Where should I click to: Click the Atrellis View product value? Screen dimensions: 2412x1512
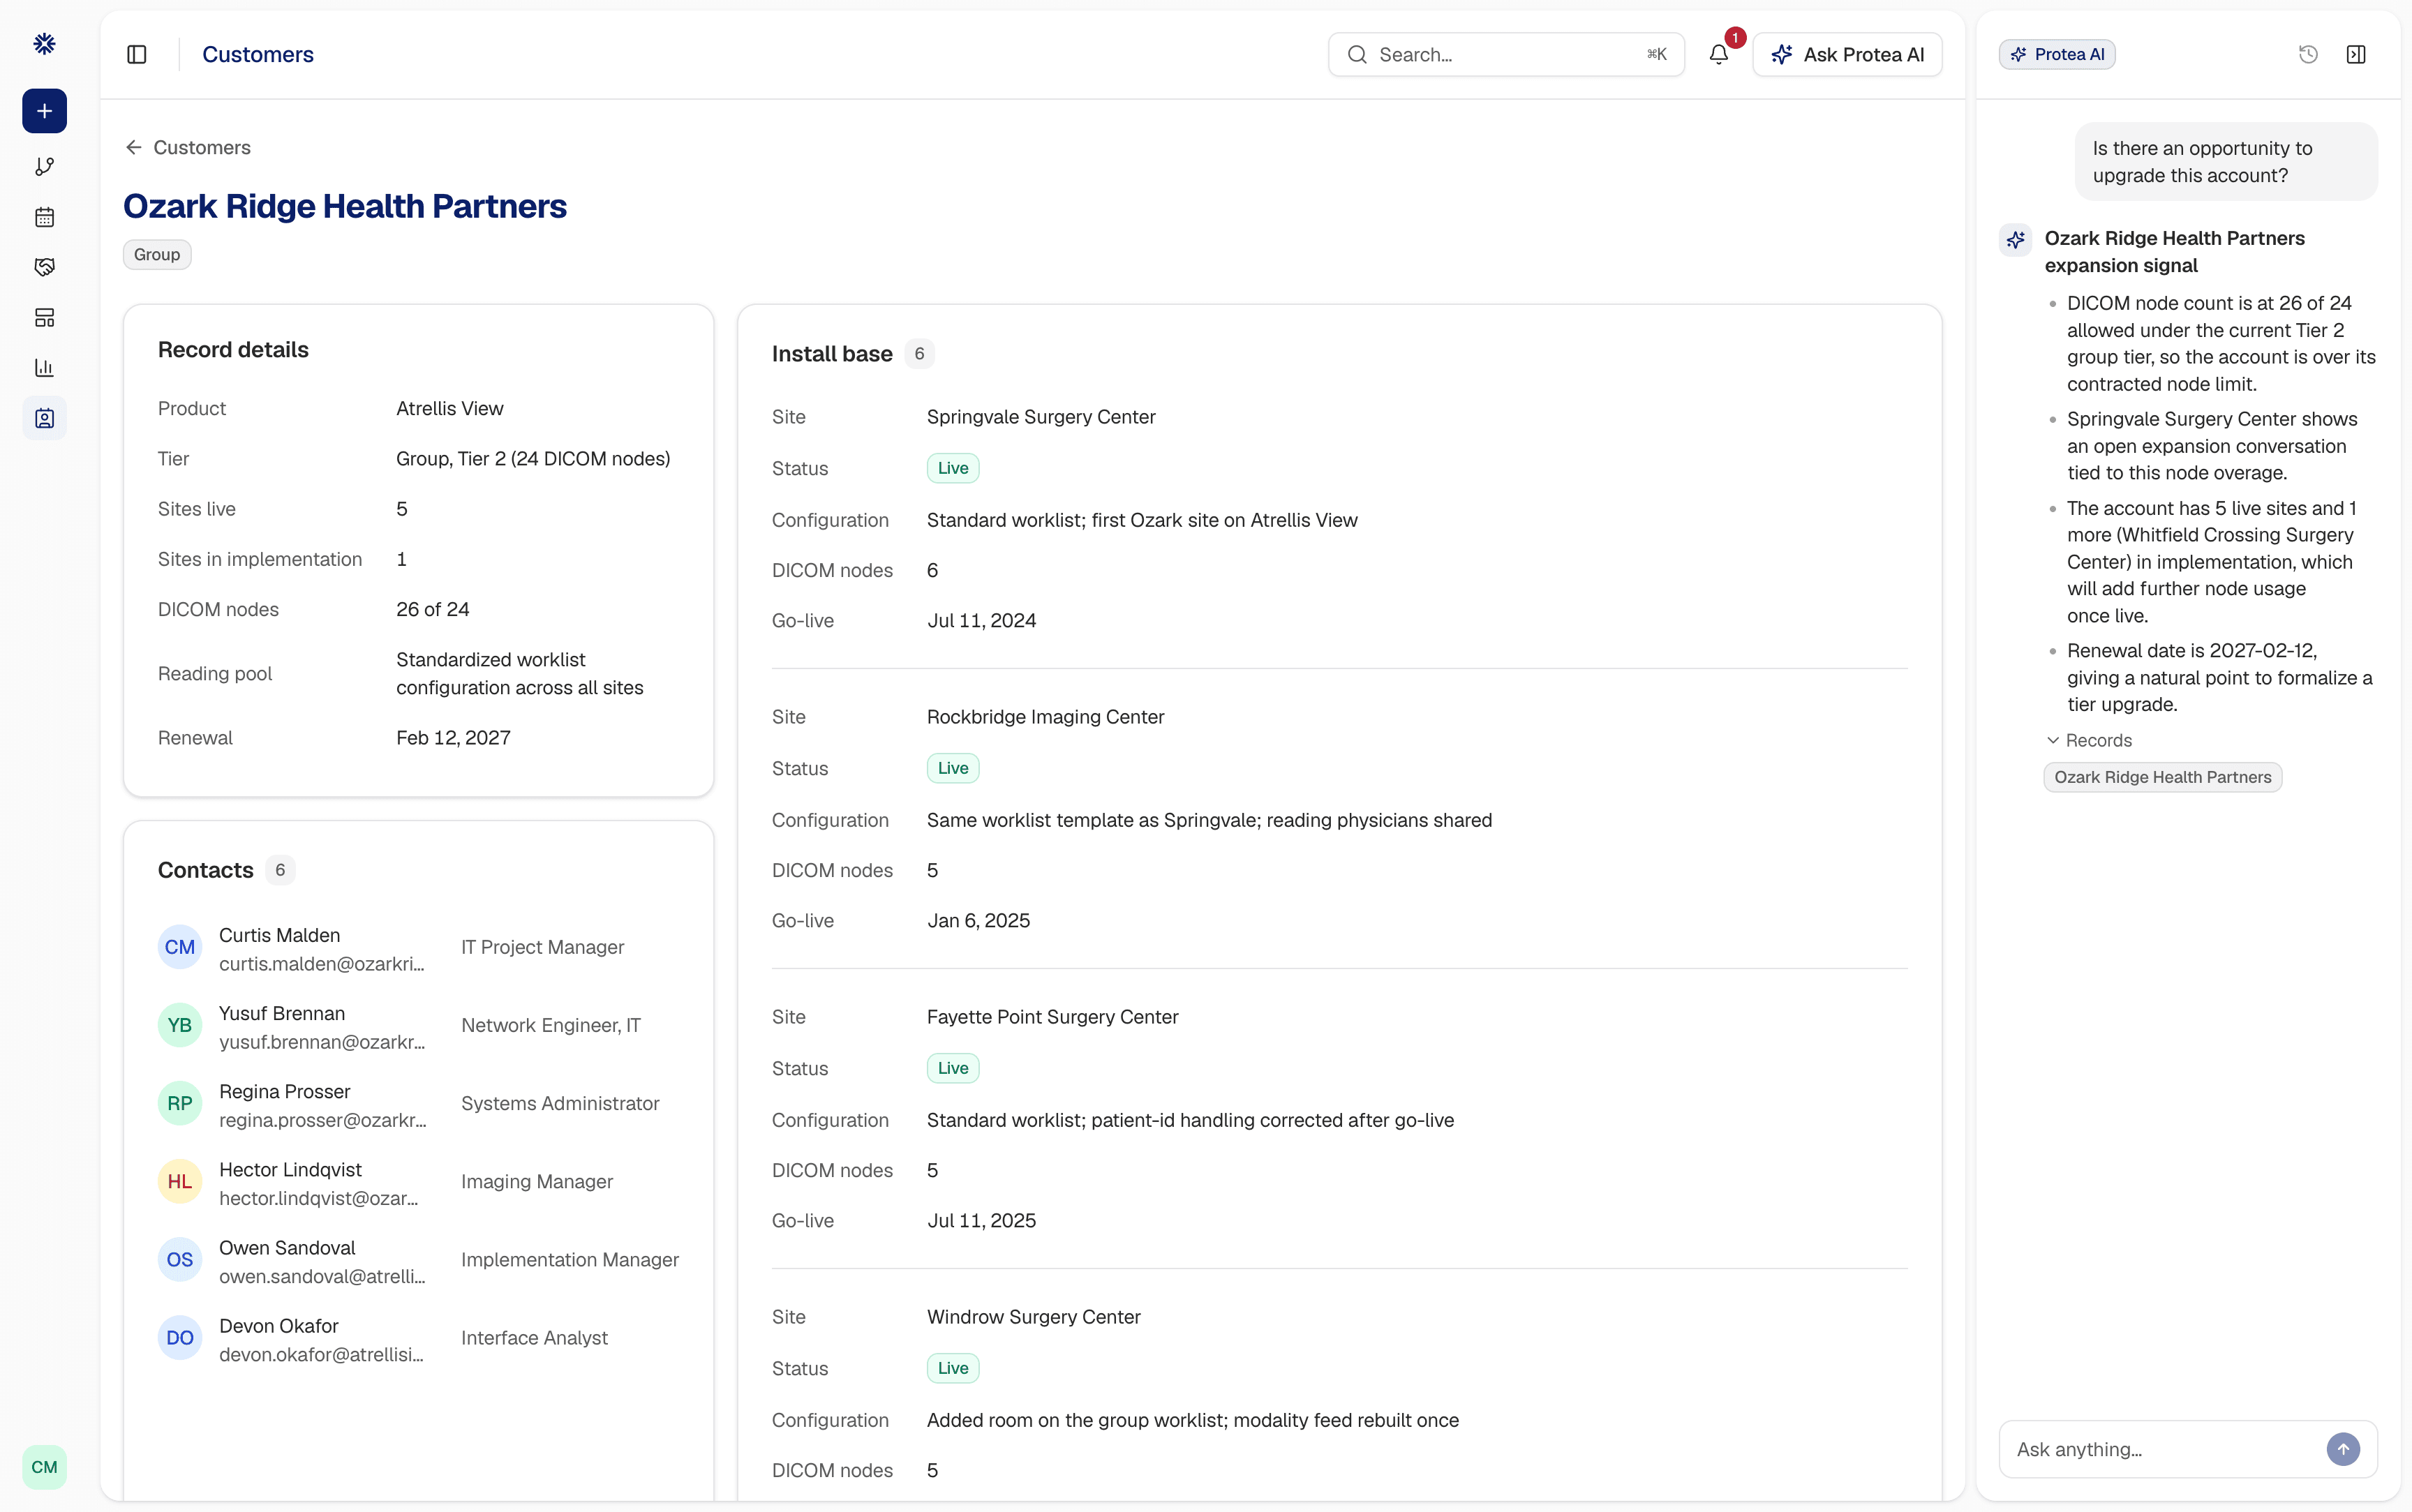point(449,408)
